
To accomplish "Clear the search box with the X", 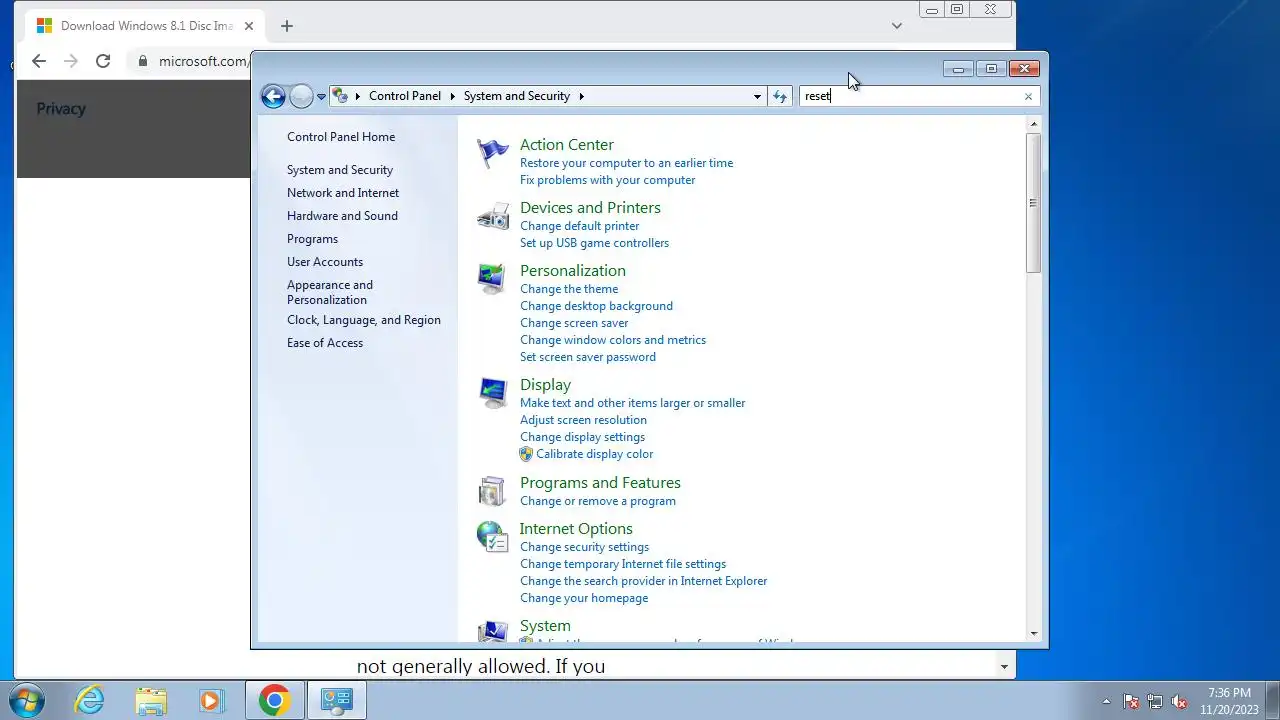I will click(1028, 97).
